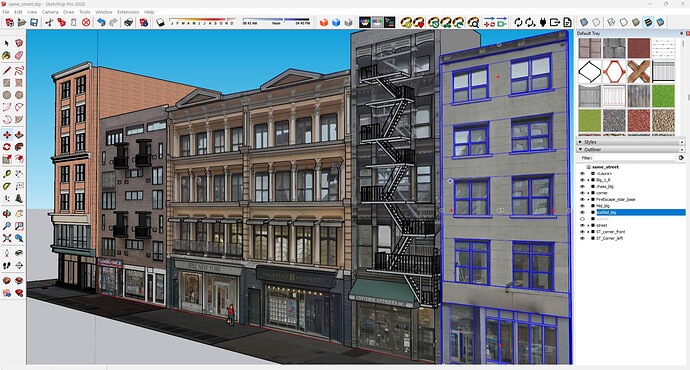Toggle the Show/Hide Shadows button
Viewport: 690px width, 370px height.
160,22
